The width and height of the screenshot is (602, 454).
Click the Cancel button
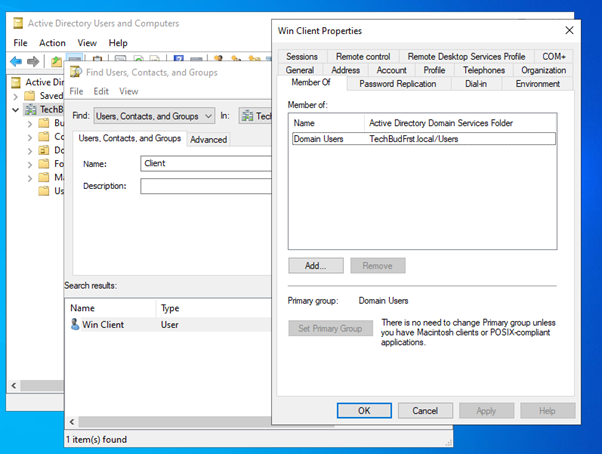[425, 411]
